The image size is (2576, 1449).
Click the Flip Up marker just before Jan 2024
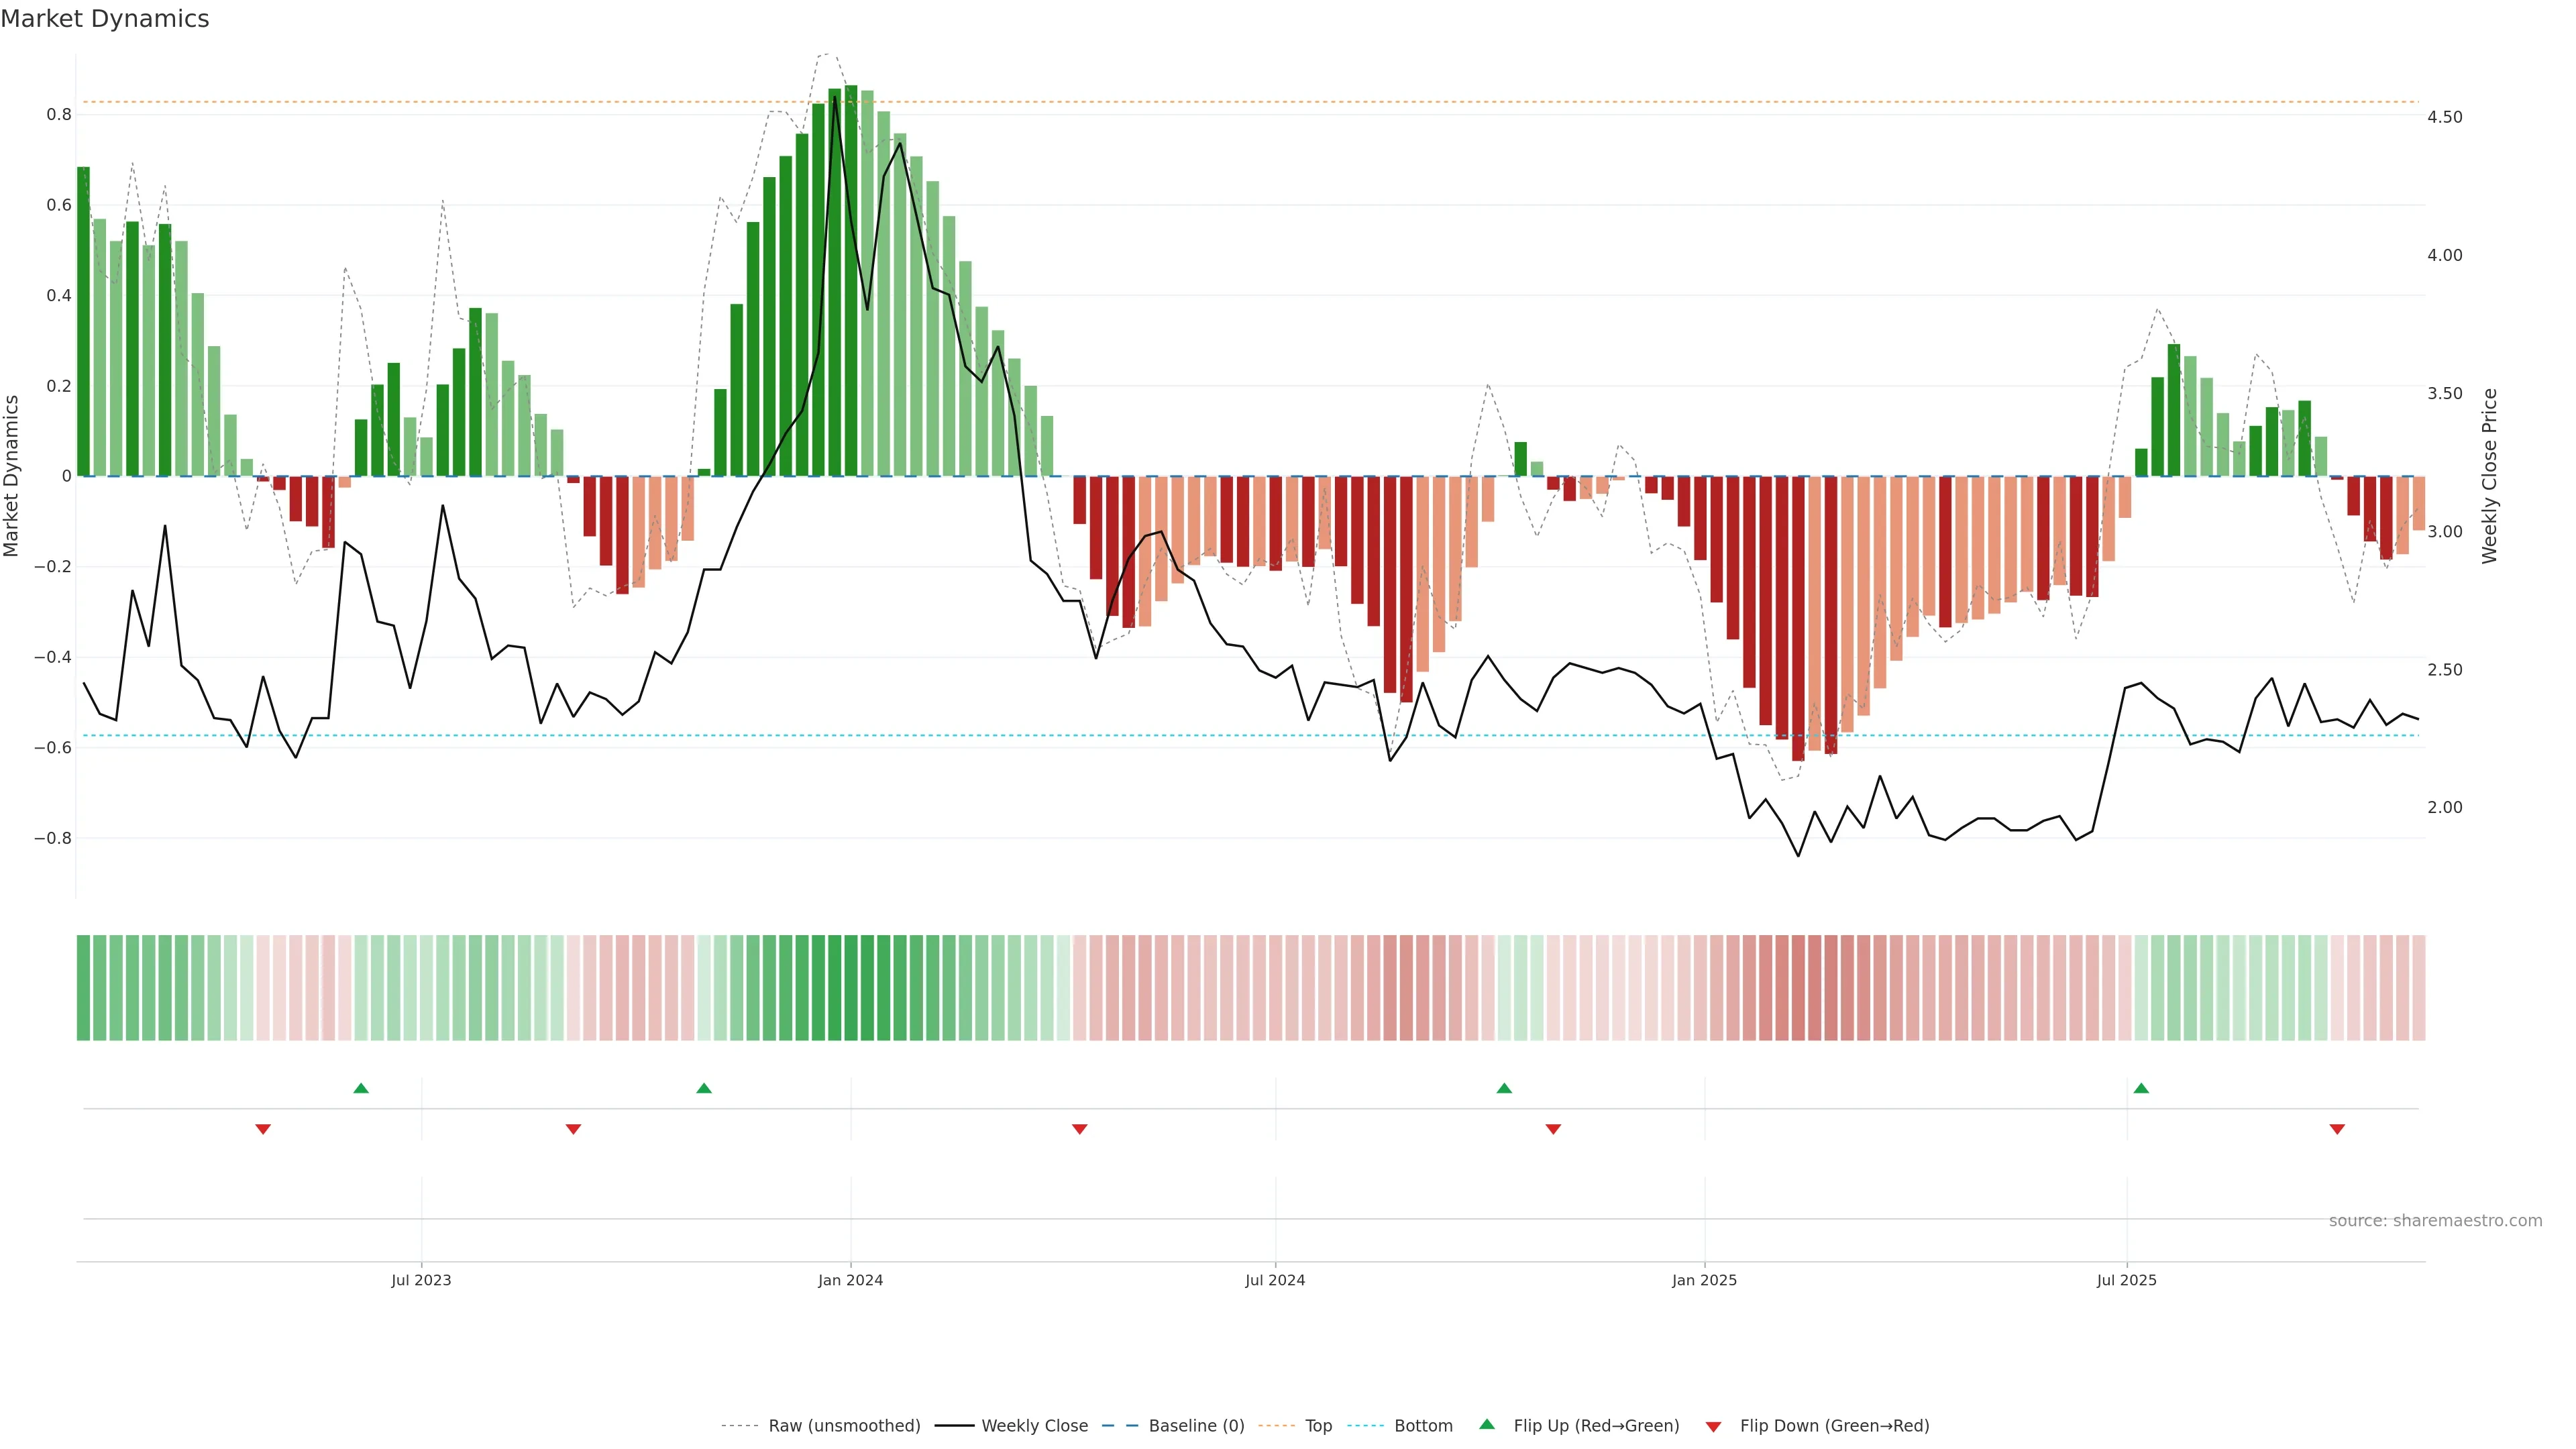click(704, 1088)
